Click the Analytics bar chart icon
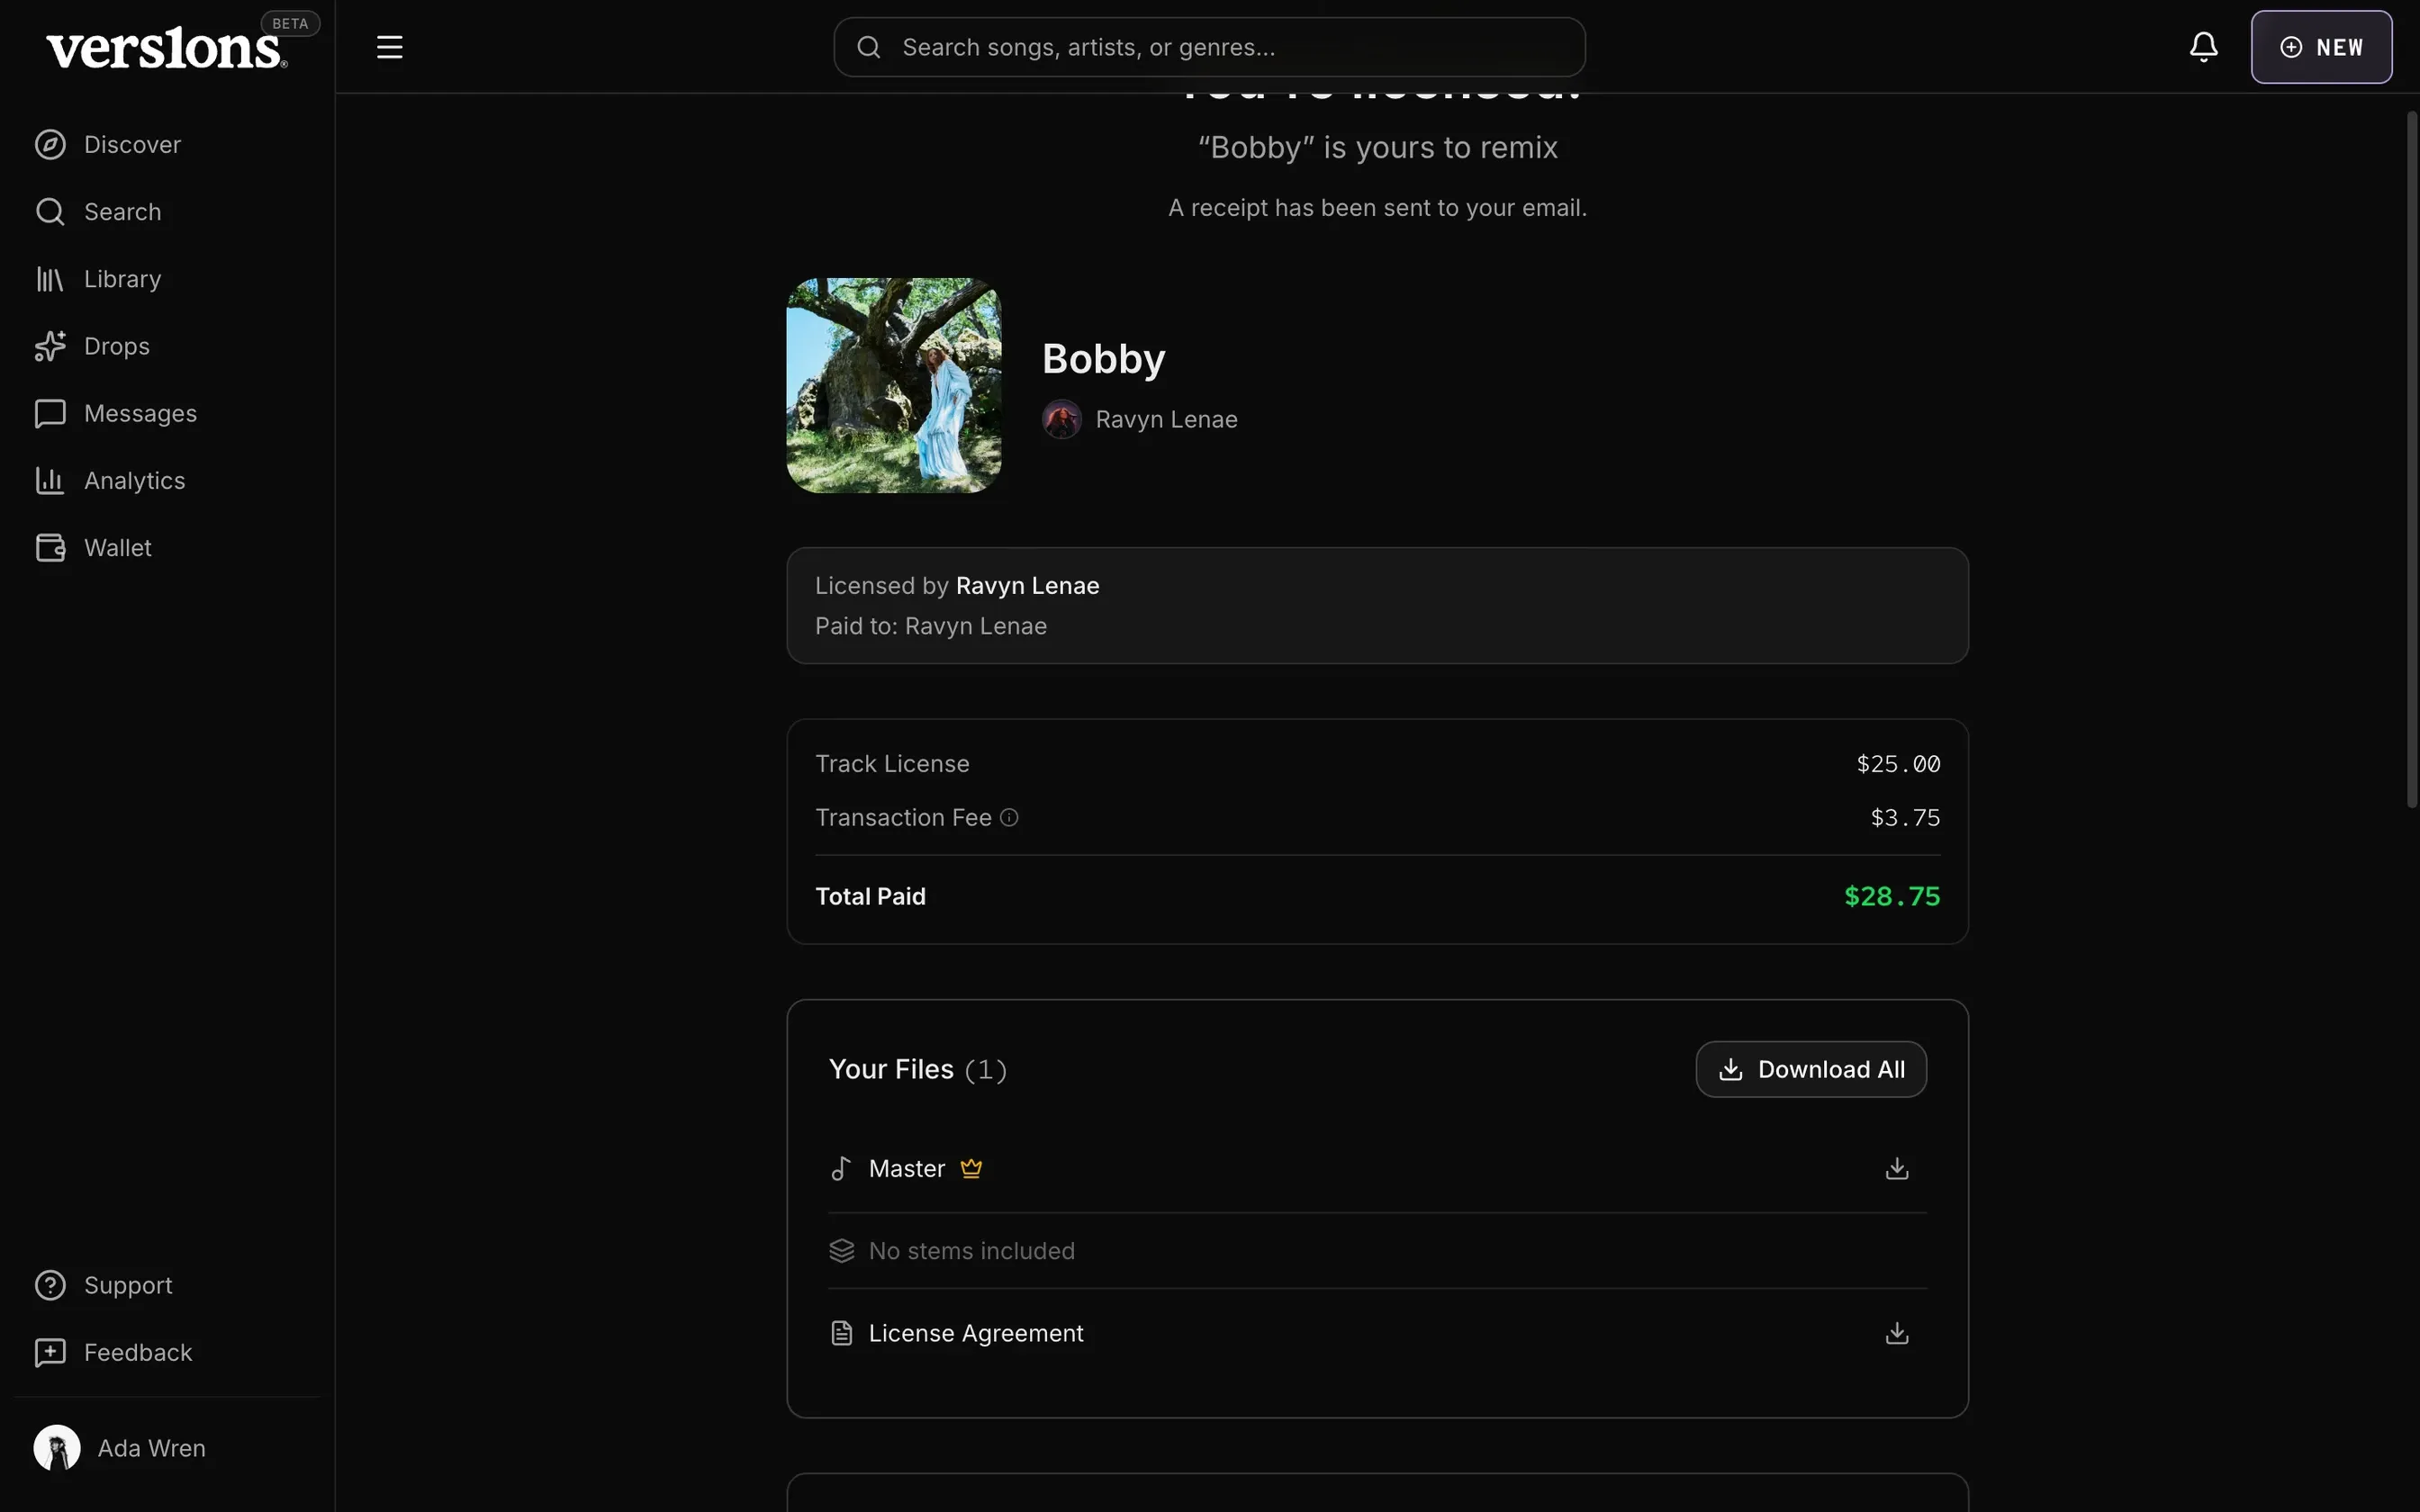2420x1512 pixels. pyautogui.click(x=50, y=480)
